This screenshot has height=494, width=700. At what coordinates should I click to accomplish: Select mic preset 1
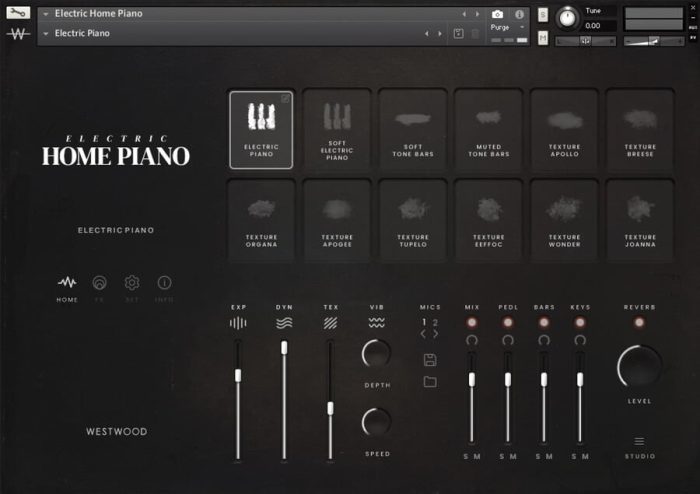[424, 322]
